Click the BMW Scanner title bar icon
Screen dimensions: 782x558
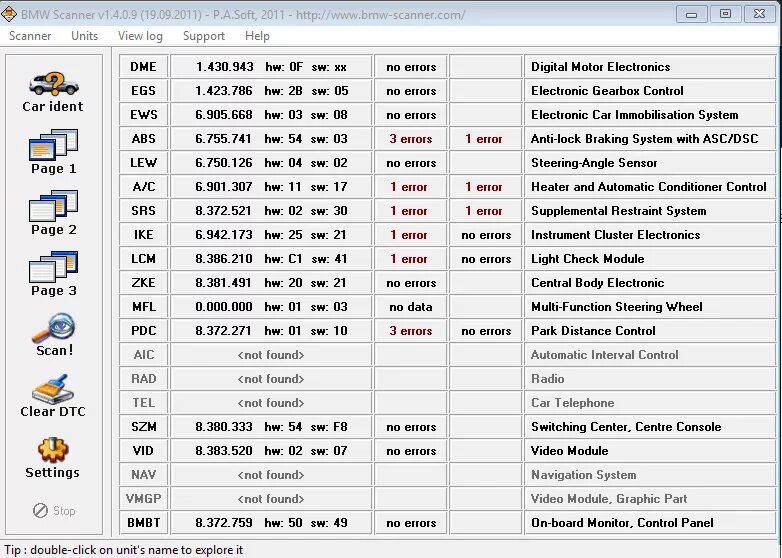8,14
